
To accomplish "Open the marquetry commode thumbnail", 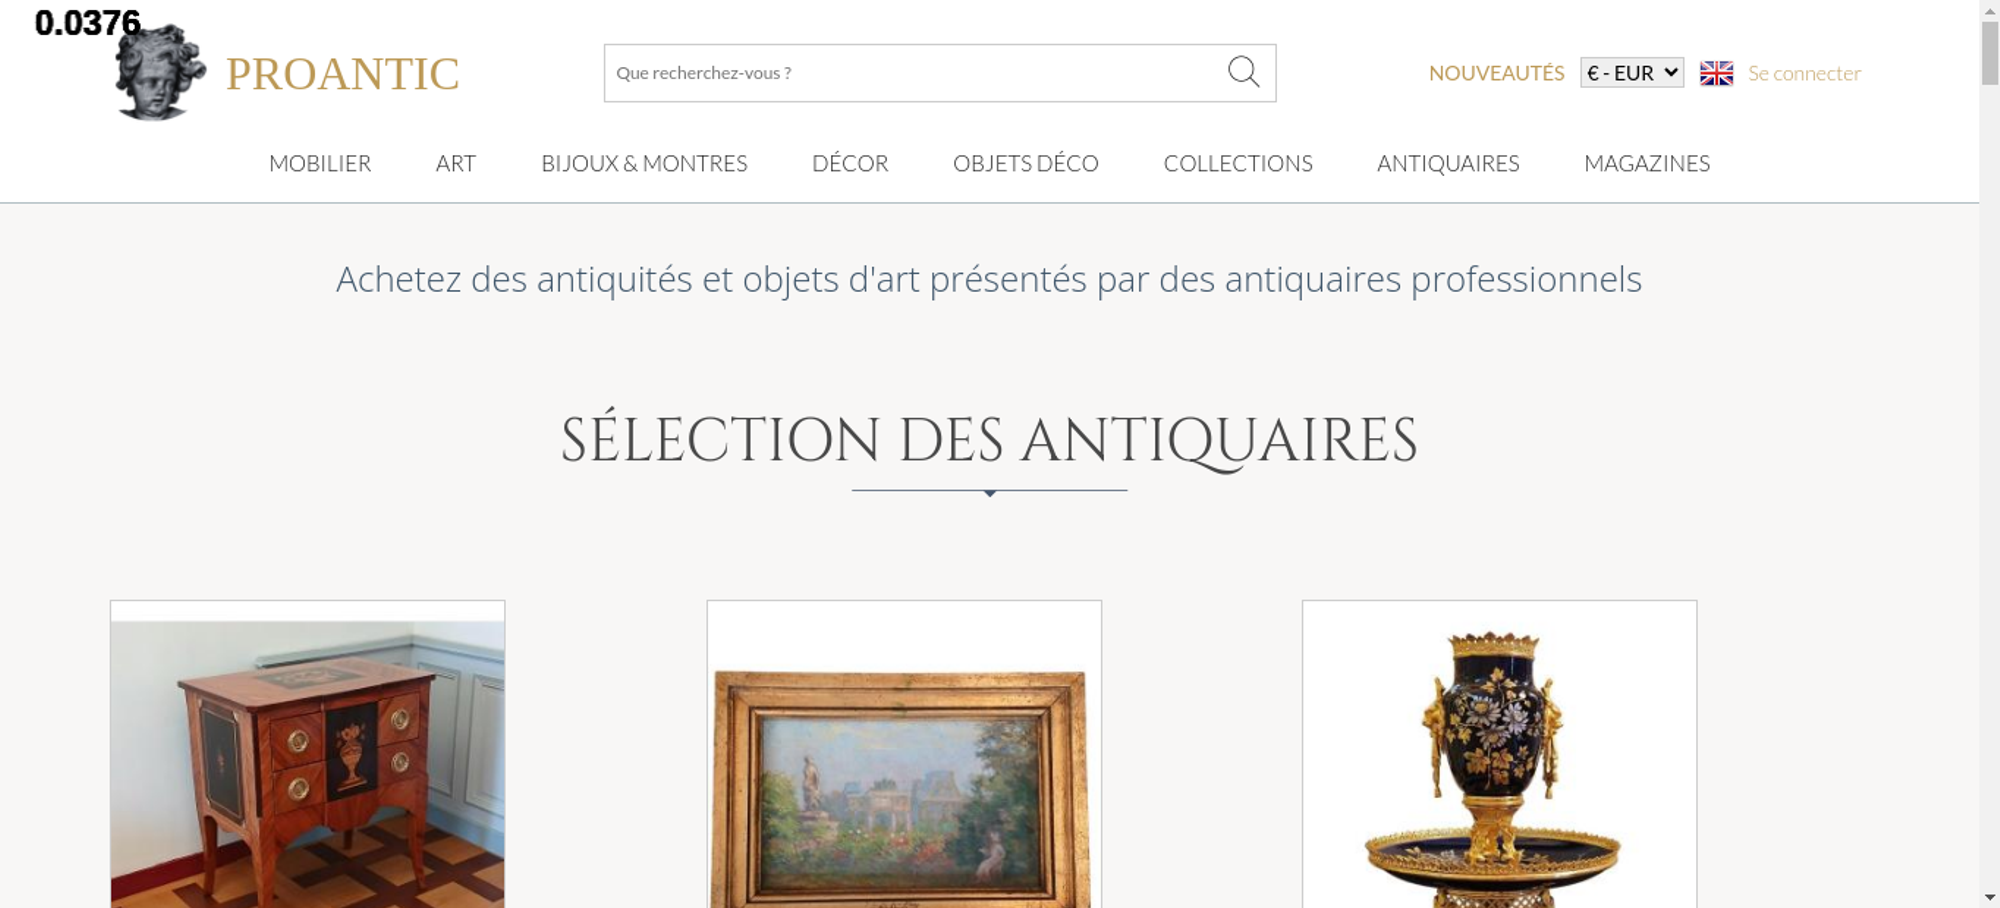I will pos(308,754).
